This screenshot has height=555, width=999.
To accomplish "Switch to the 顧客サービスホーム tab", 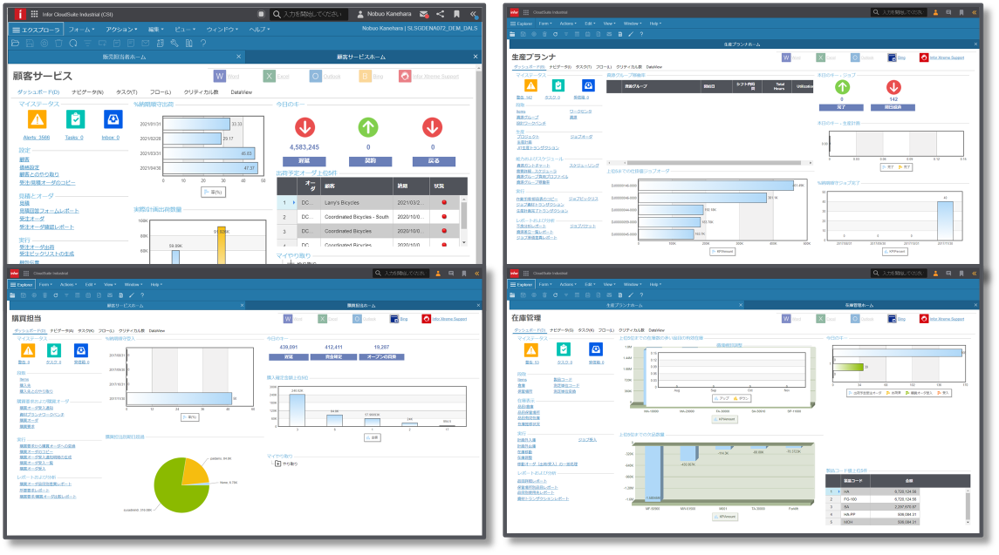I will 361,57.
